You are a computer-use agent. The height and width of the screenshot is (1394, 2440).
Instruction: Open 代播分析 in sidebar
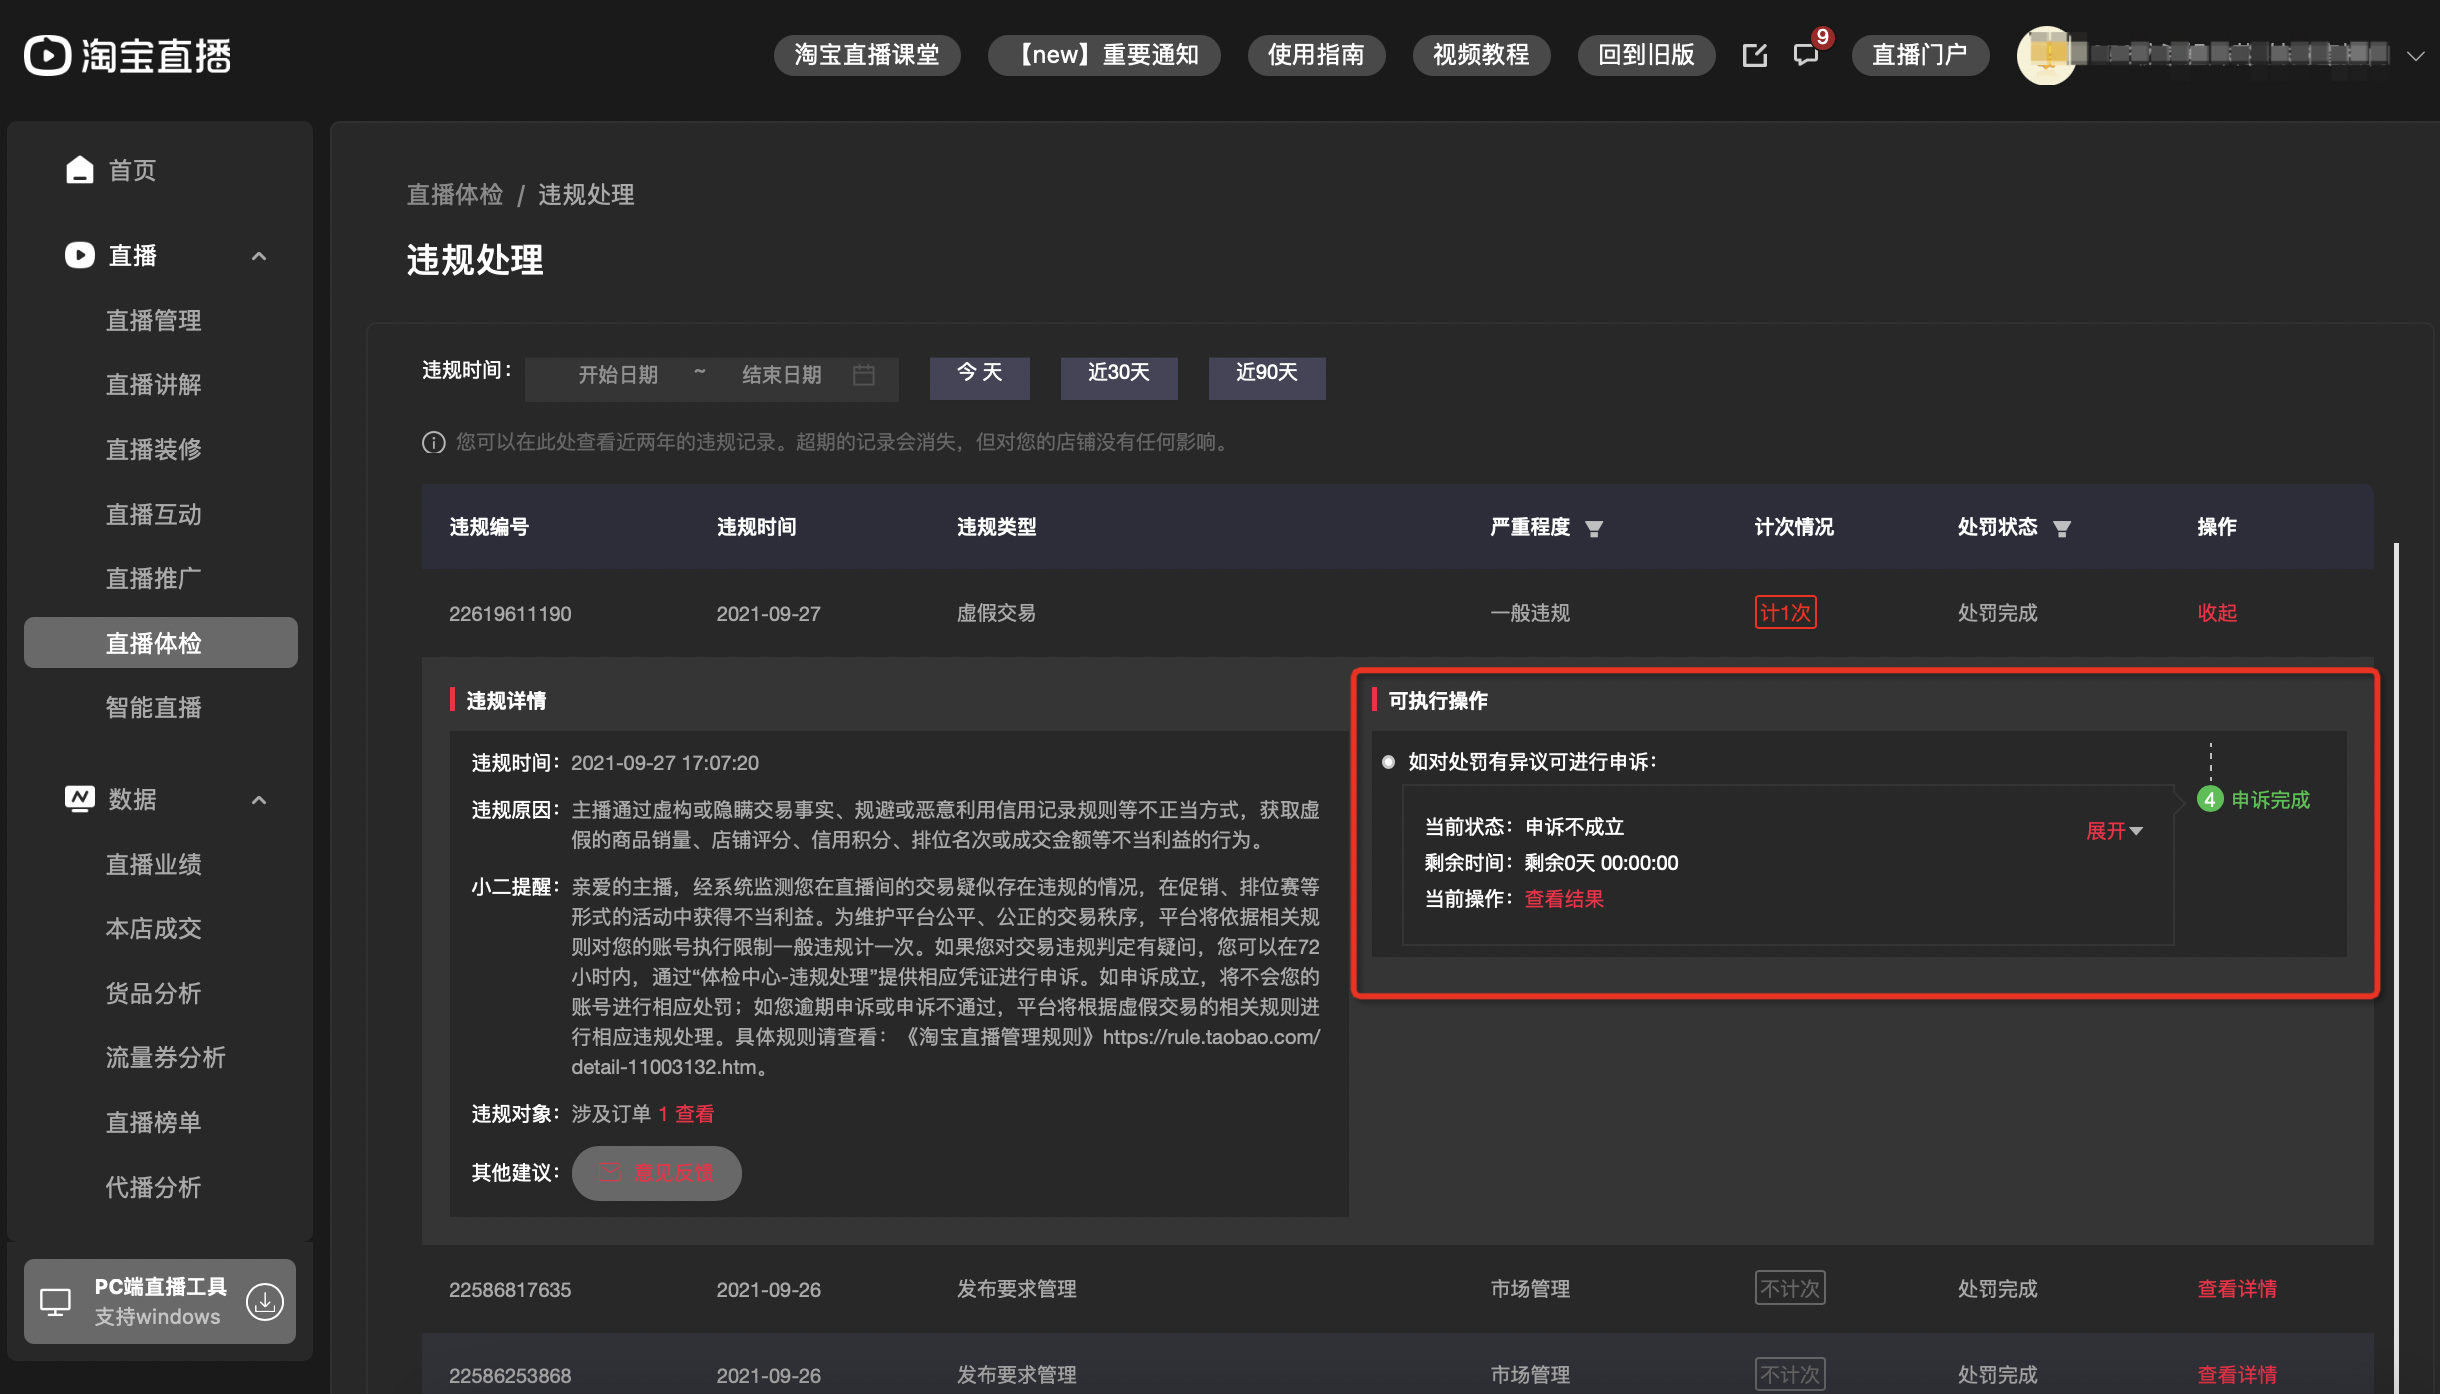point(154,1187)
